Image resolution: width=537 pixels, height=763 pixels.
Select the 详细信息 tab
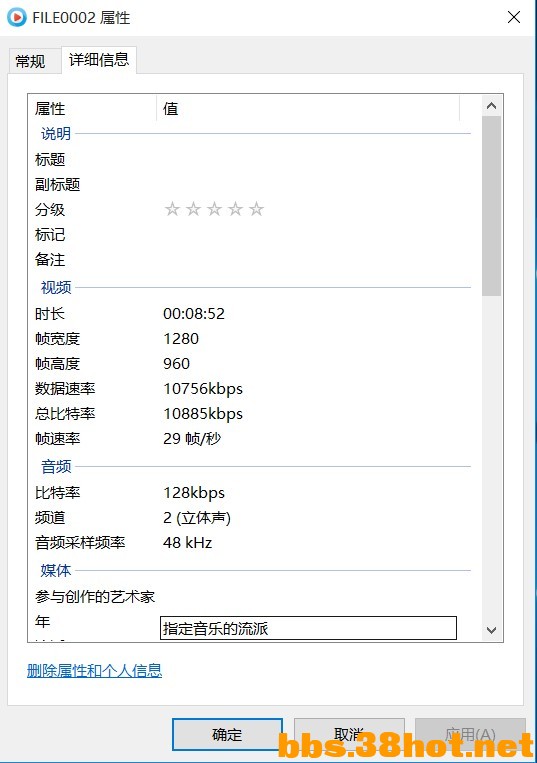[x=99, y=60]
